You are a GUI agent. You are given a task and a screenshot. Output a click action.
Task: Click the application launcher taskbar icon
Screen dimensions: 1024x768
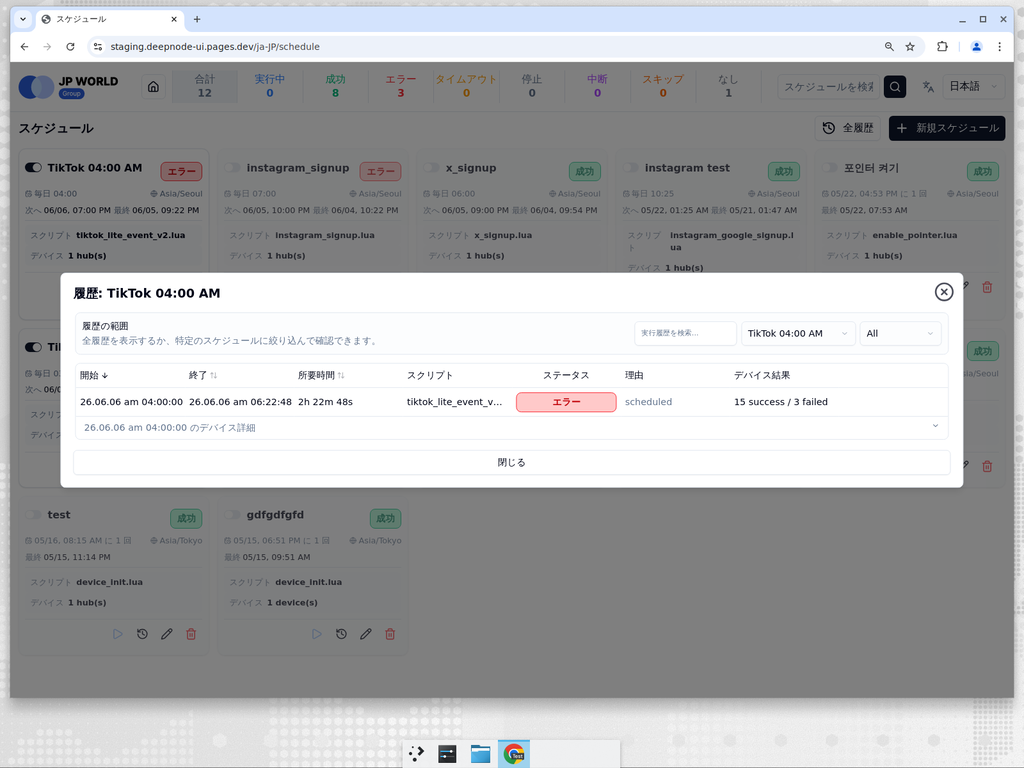click(x=416, y=754)
